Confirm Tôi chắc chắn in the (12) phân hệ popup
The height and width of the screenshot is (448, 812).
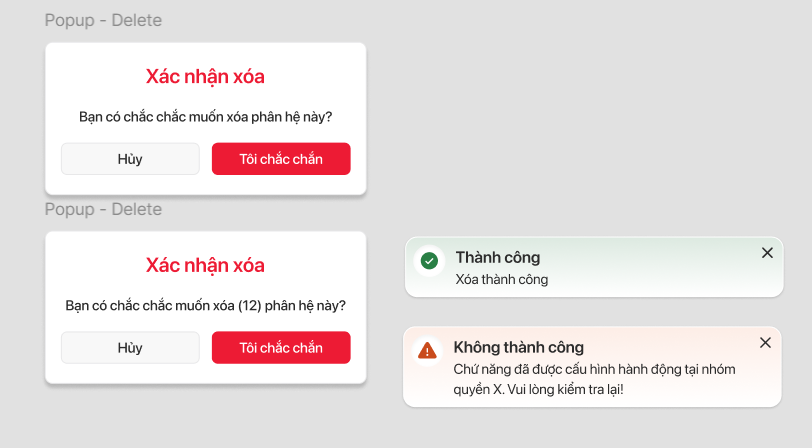pos(281,348)
